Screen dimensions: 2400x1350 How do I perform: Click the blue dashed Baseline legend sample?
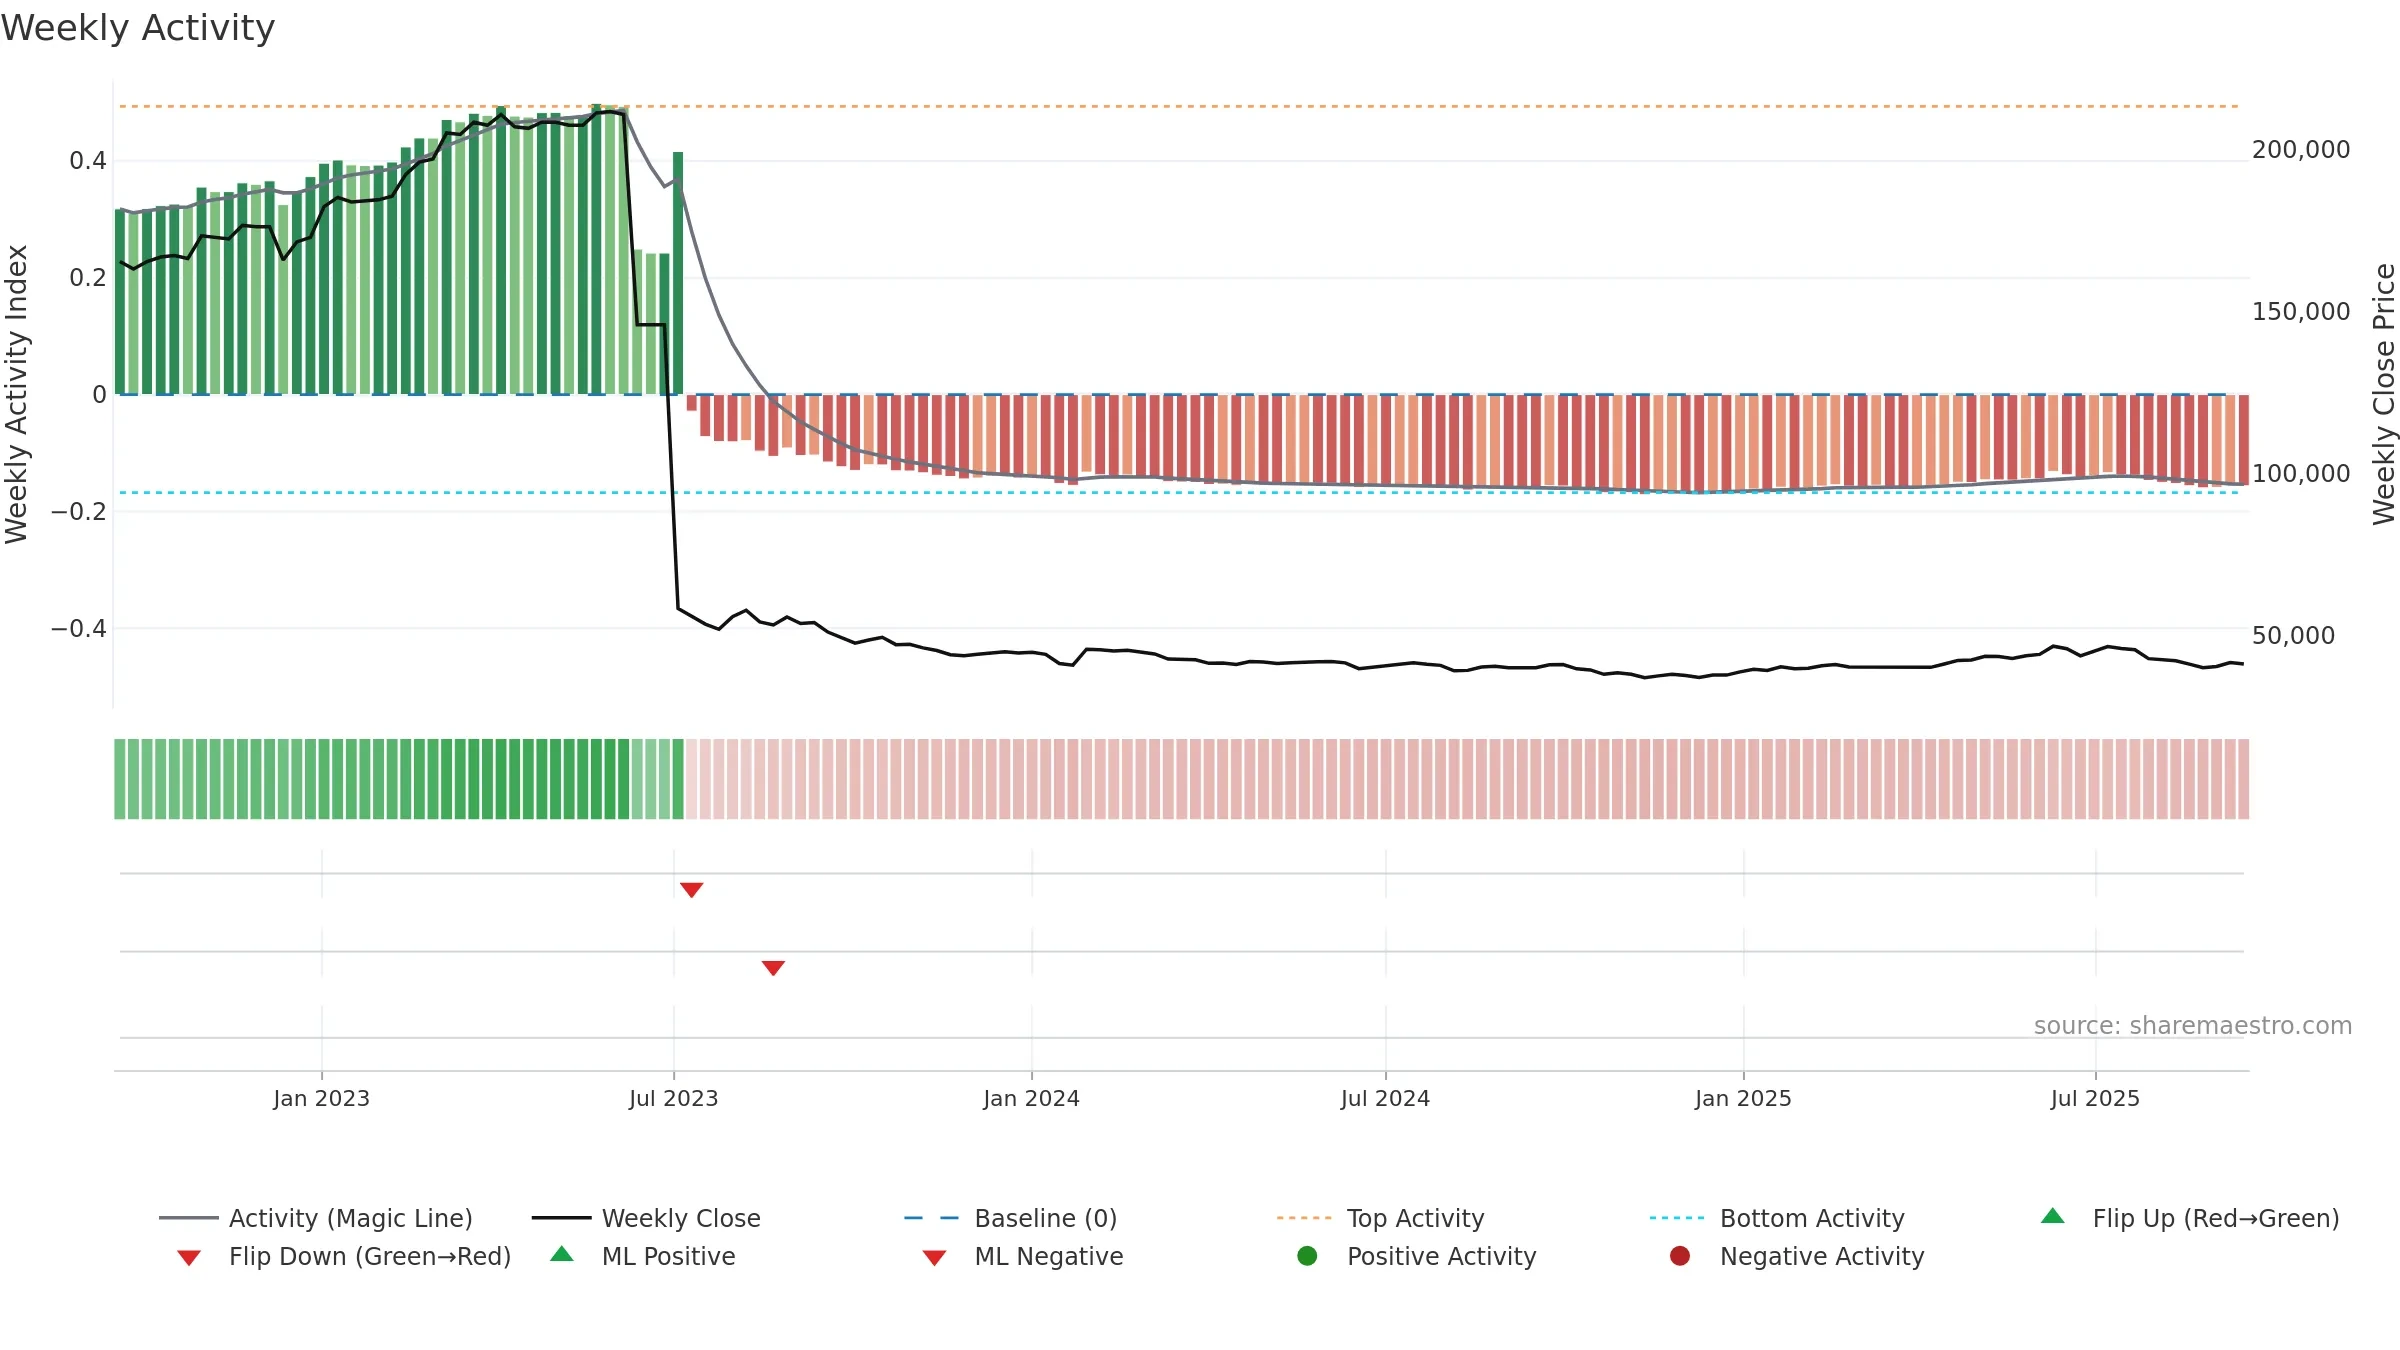coord(932,1218)
